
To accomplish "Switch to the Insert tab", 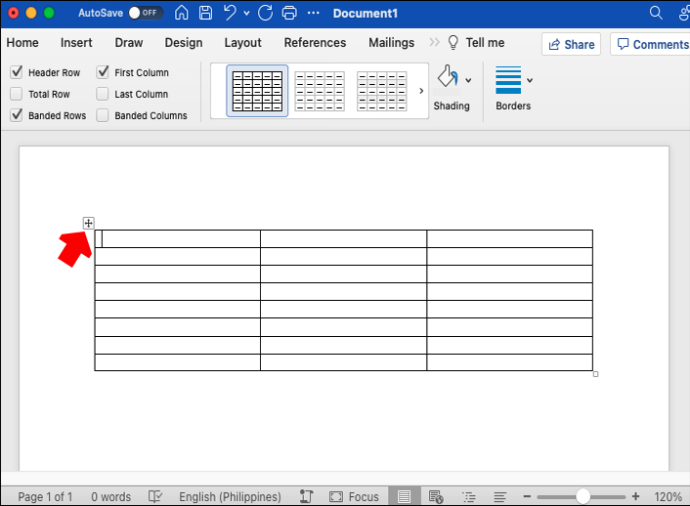I will 76,43.
